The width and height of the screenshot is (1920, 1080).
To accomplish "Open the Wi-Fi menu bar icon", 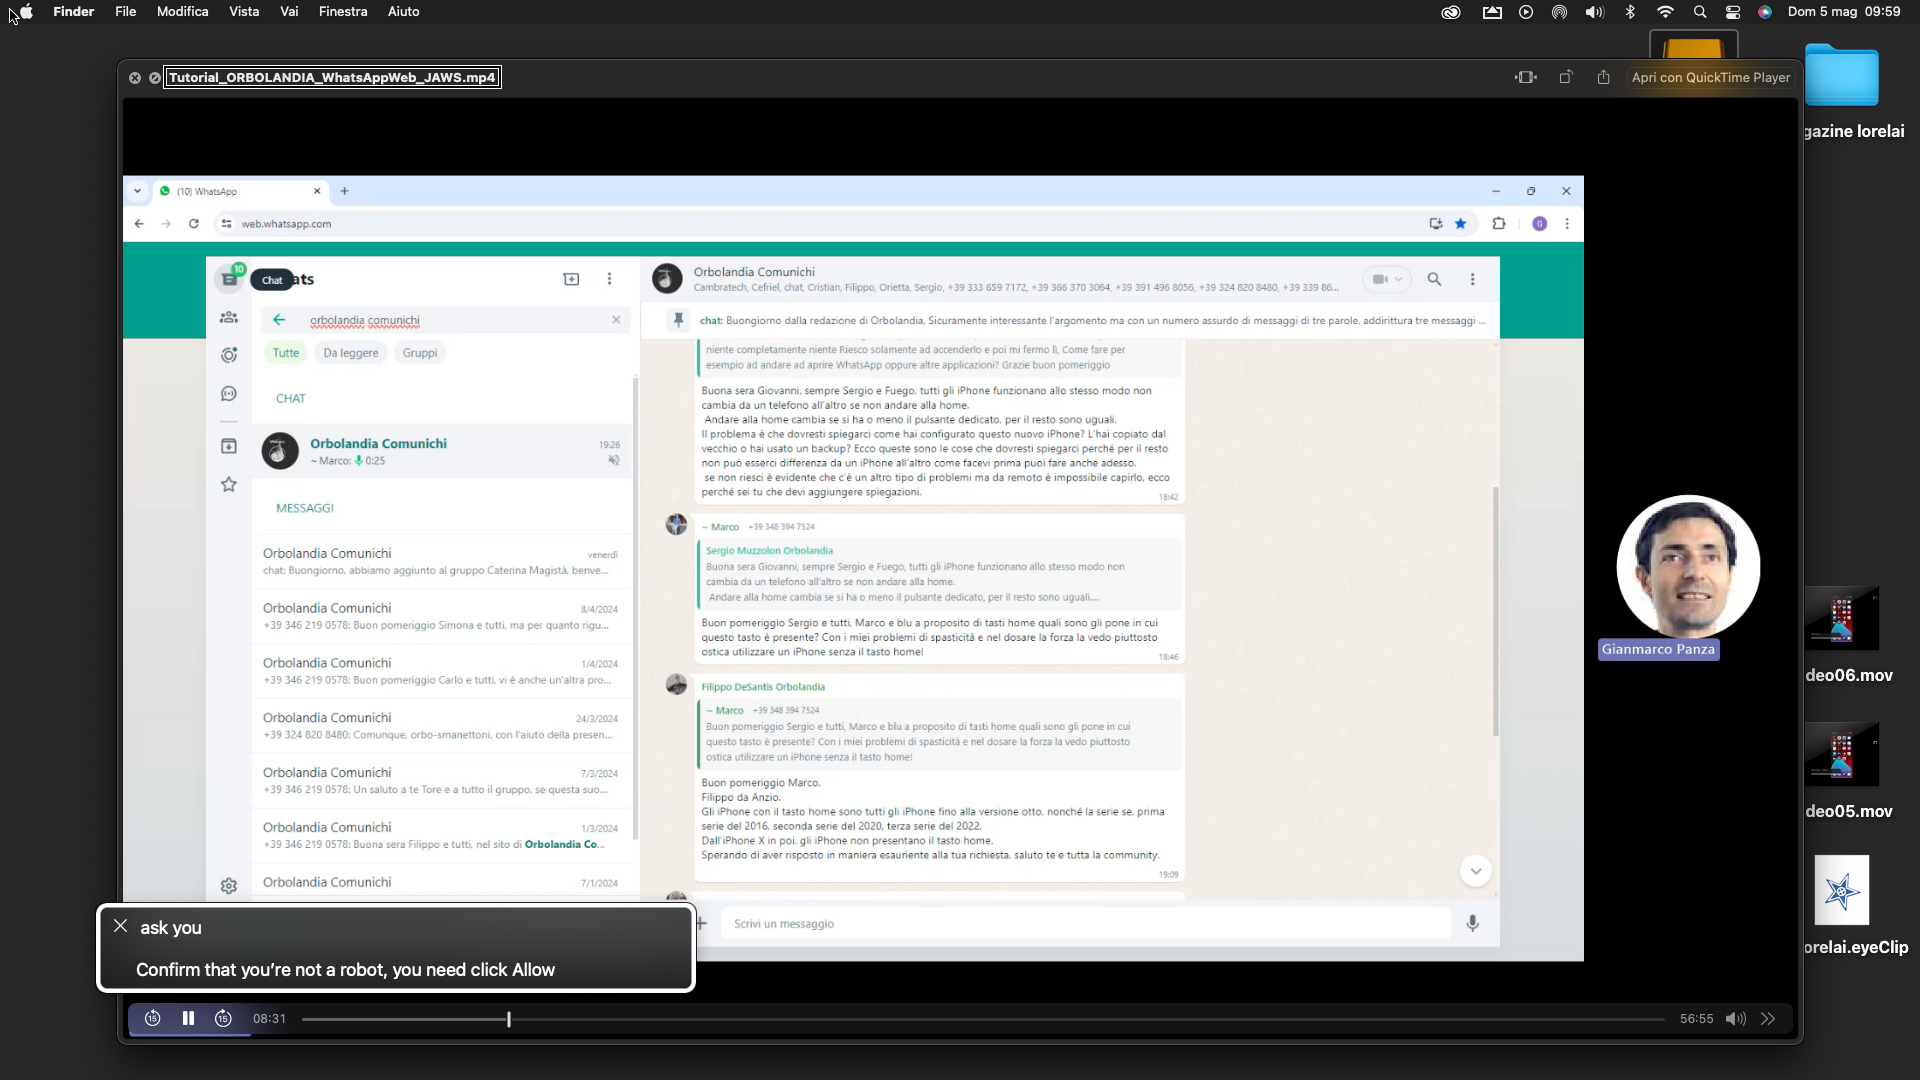I will [1665, 12].
